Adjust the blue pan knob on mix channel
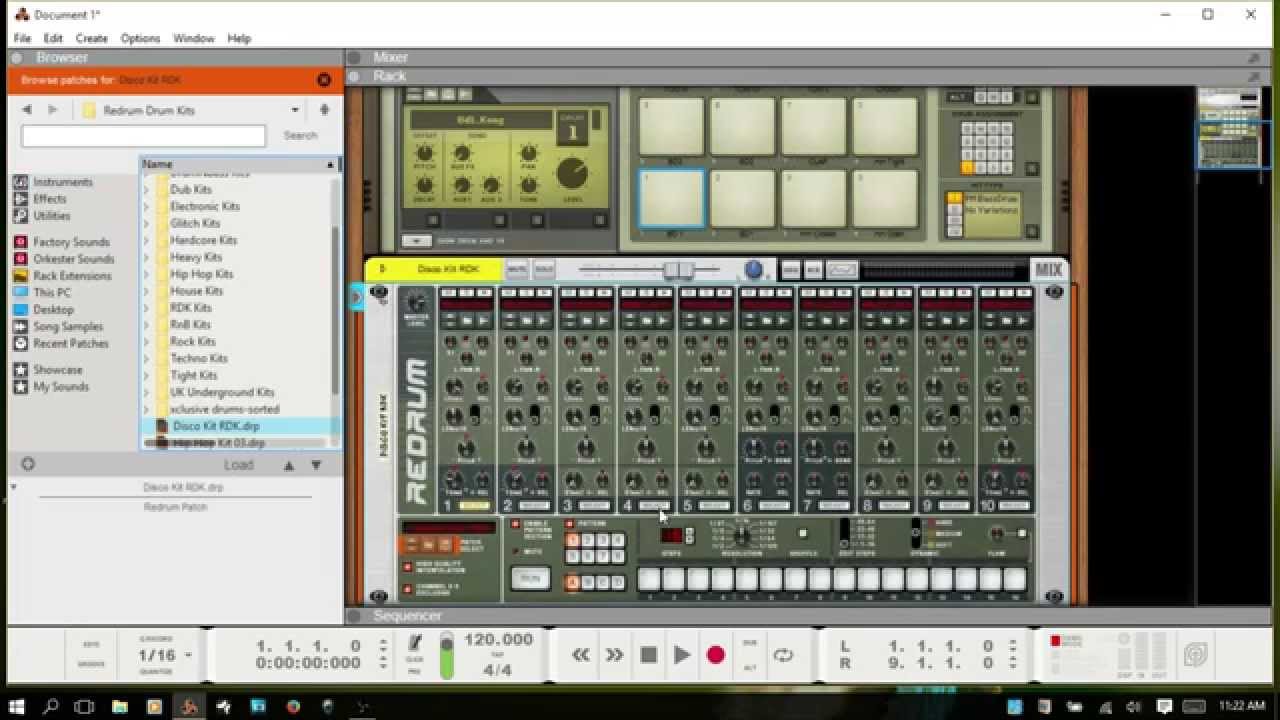Image resolution: width=1280 pixels, height=720 pixels. coord(754,270)
